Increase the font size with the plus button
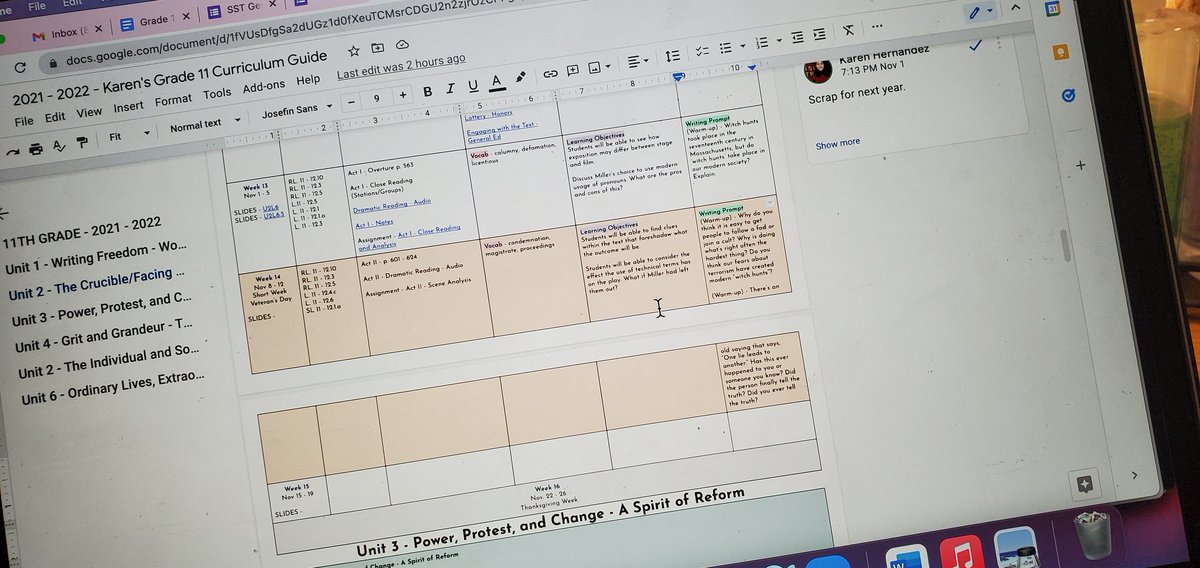The width and height of the screenshot is (1200, 568). pos(403,95)
